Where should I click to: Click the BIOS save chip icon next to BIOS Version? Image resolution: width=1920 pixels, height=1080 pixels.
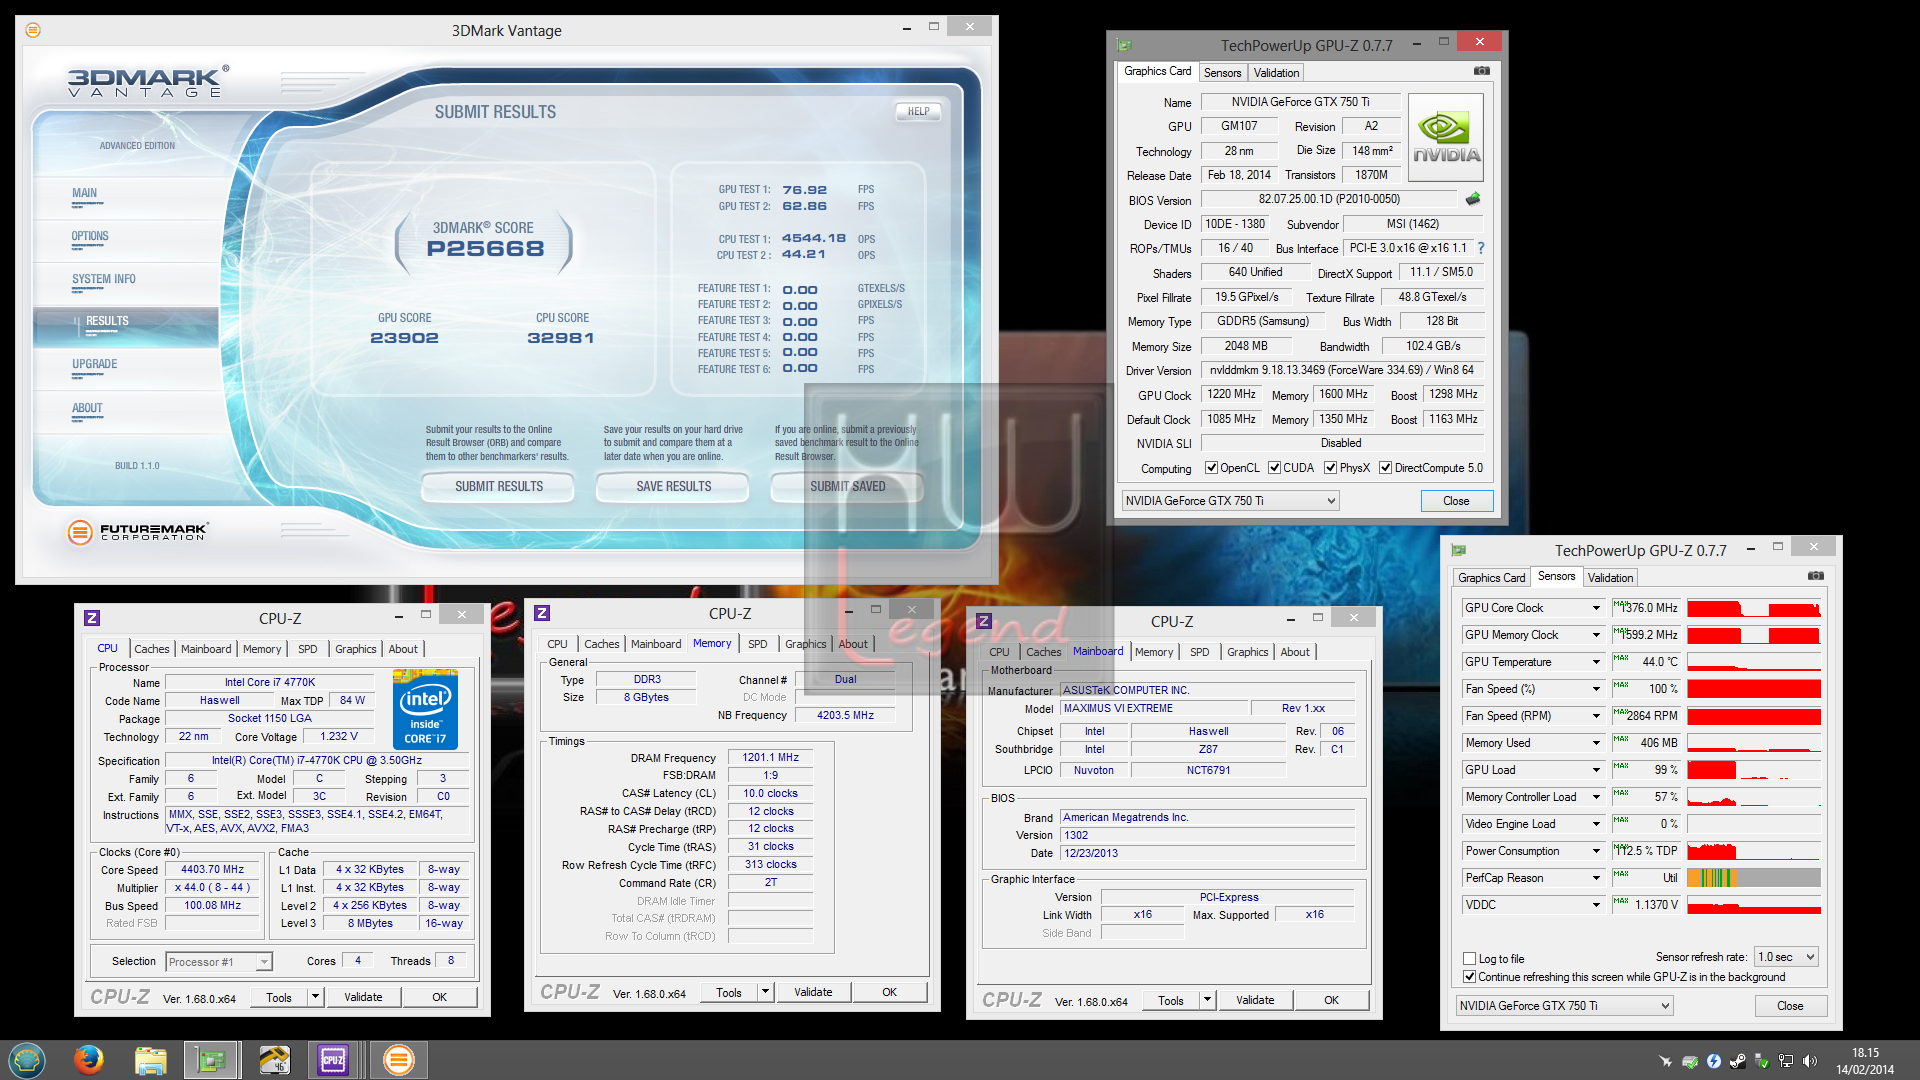[1472, 199]
